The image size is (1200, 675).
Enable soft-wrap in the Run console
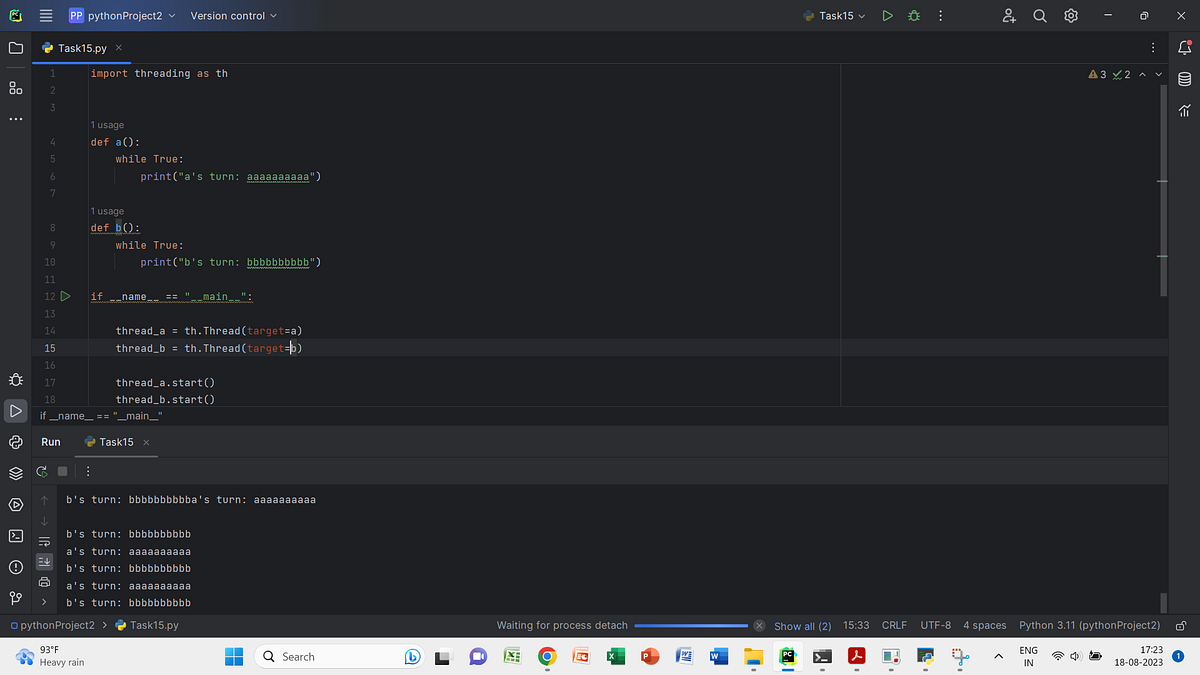(44, 540)
